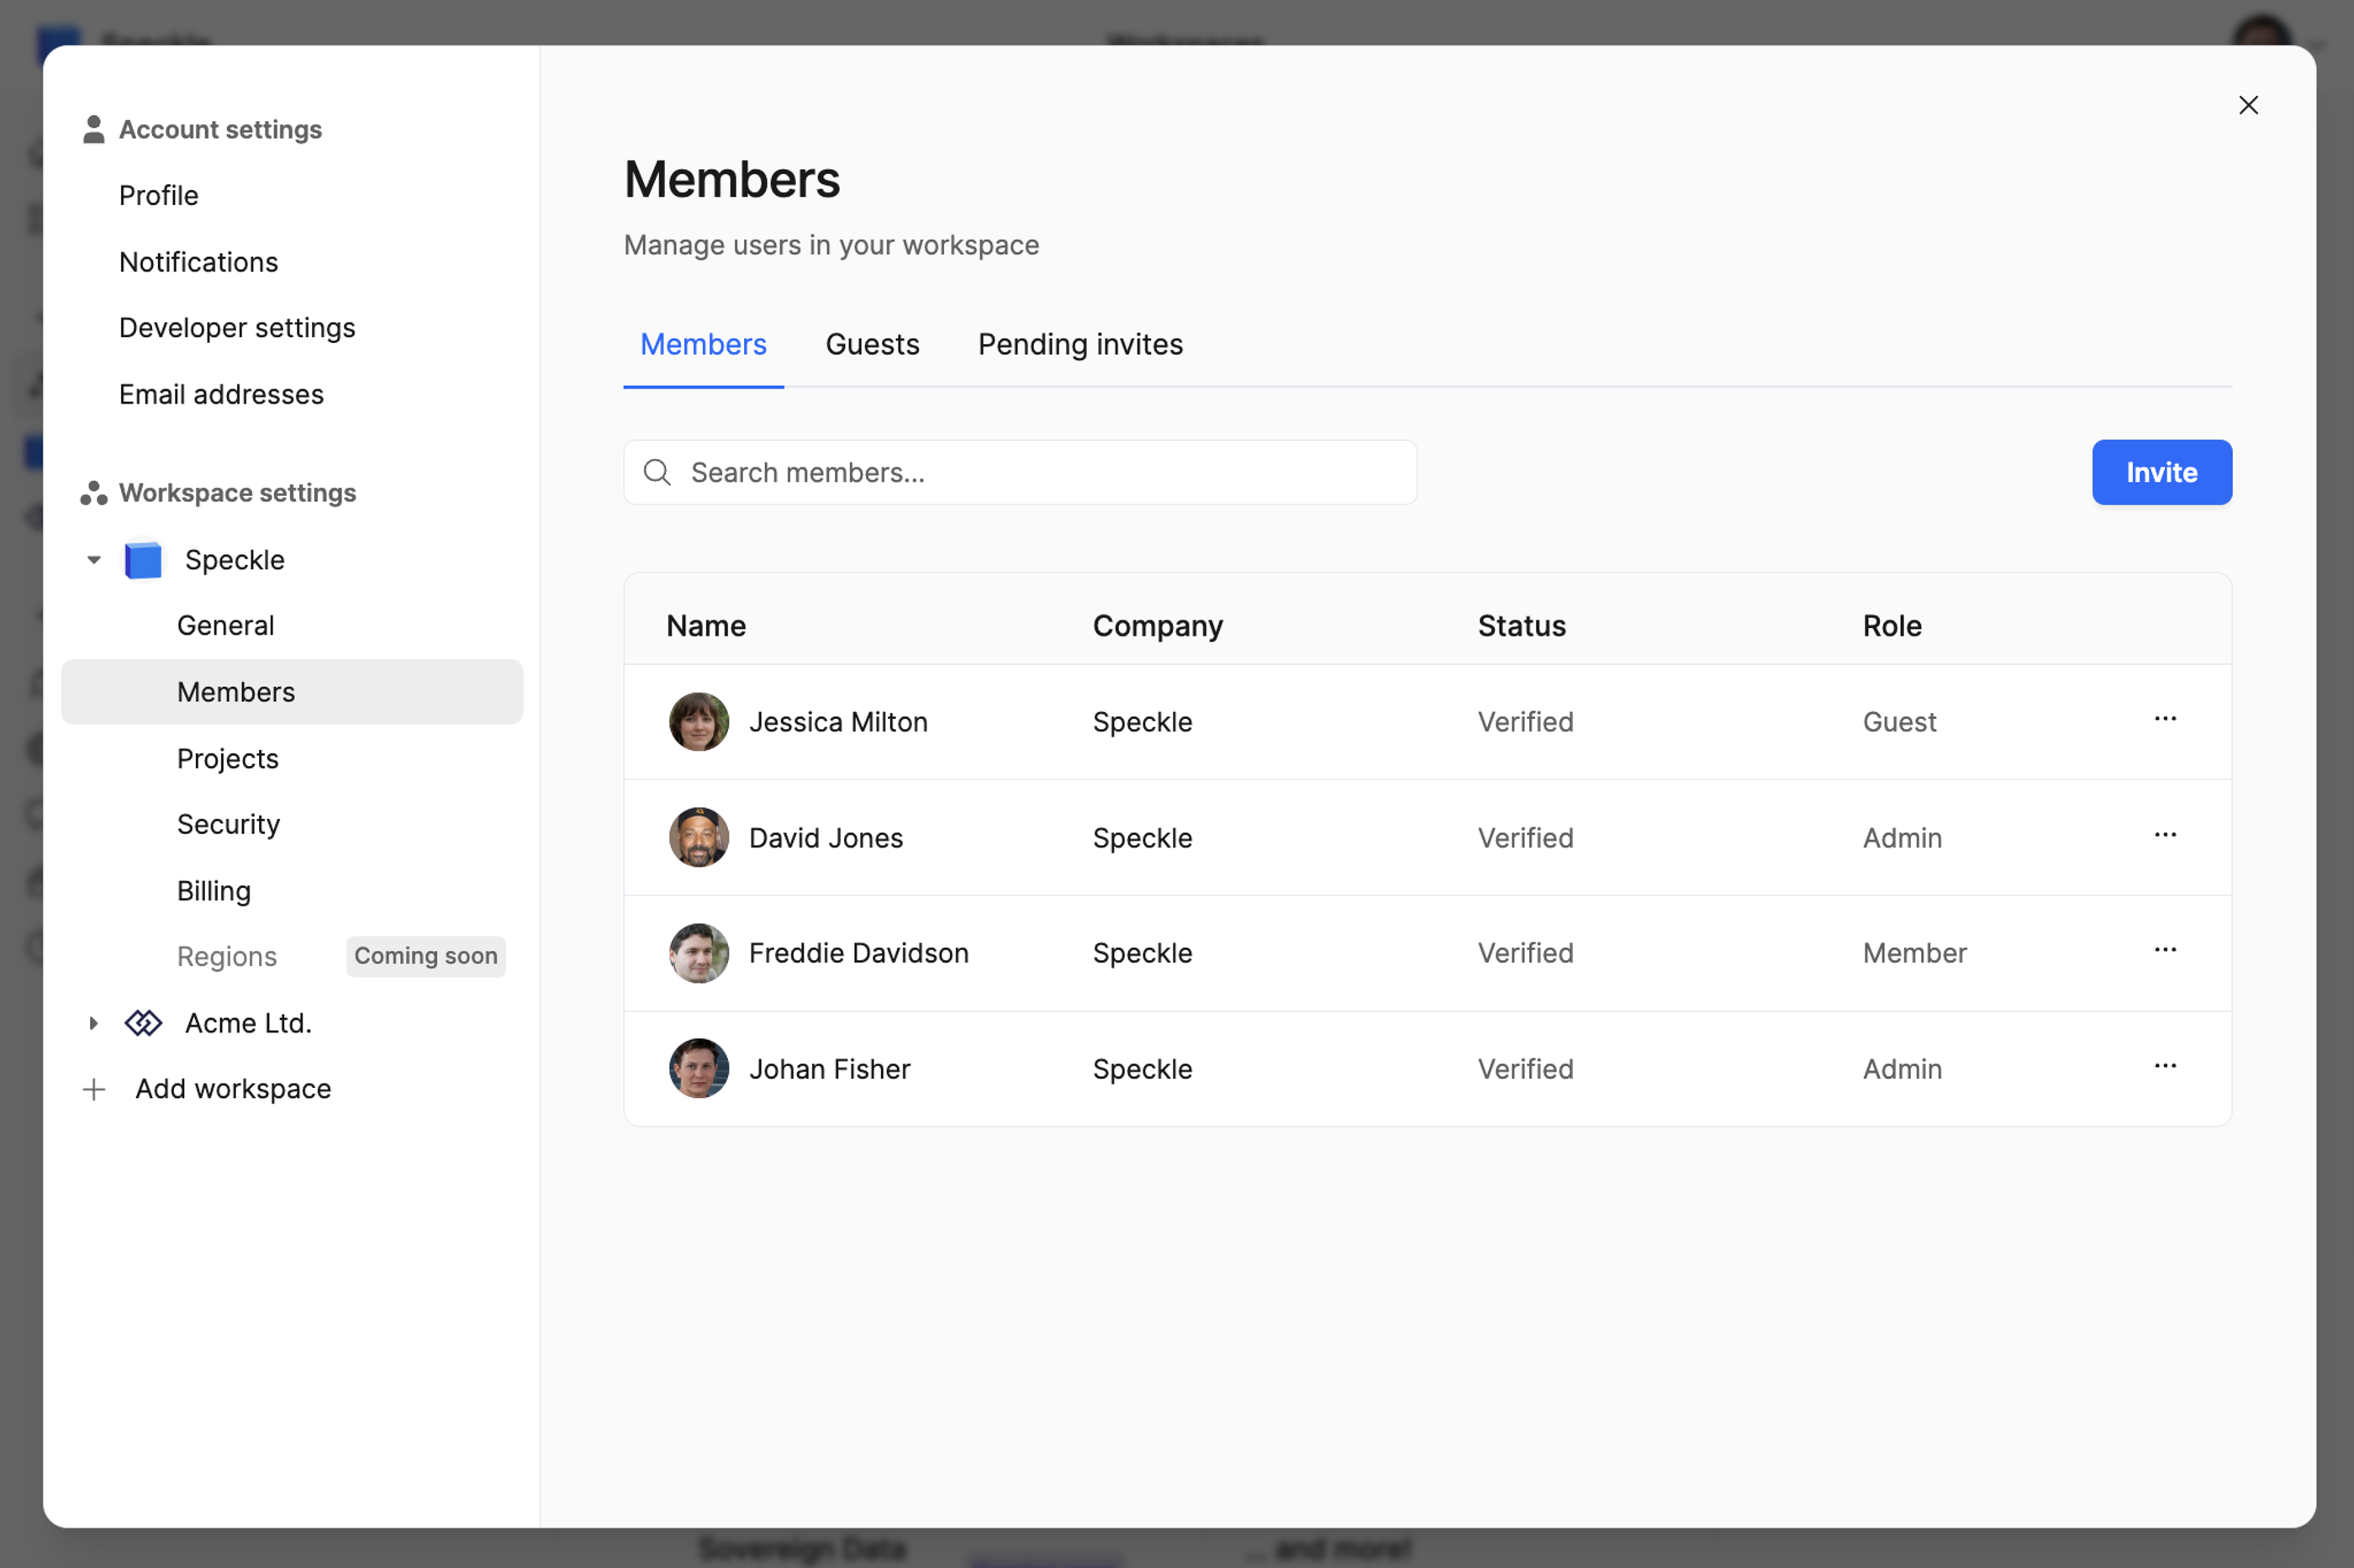Open Notifications settings
The height and width of the screenshot is (1568, 2354).
pyautogui.click(x=198, y=262)
